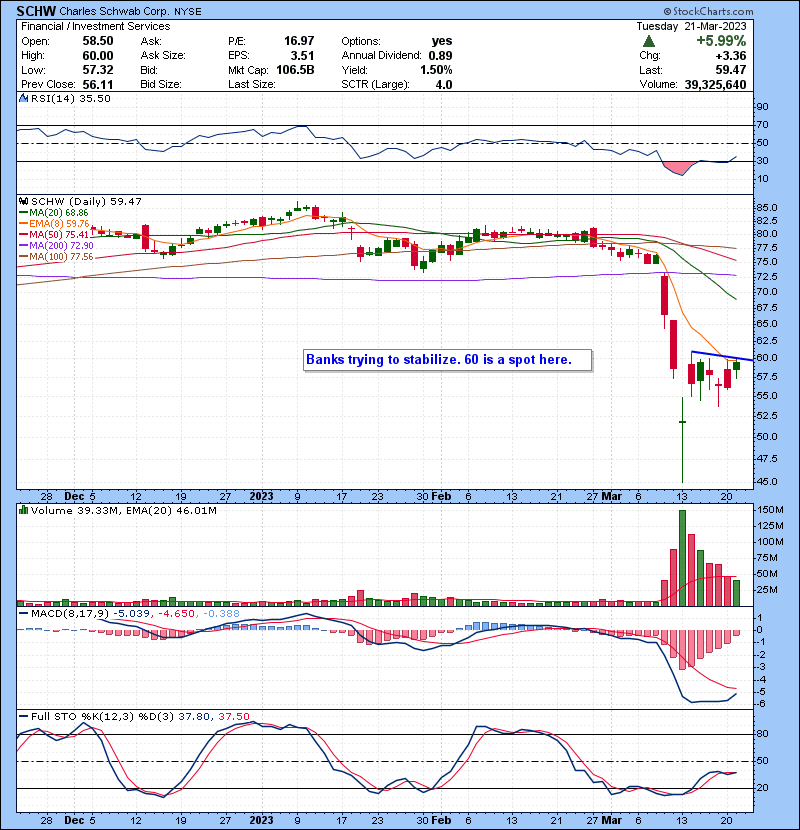The width and height of the screenshot is (800, 830).
Task: Click the 2023 year marker on the price chart date axis
Action: click(261, 497)
